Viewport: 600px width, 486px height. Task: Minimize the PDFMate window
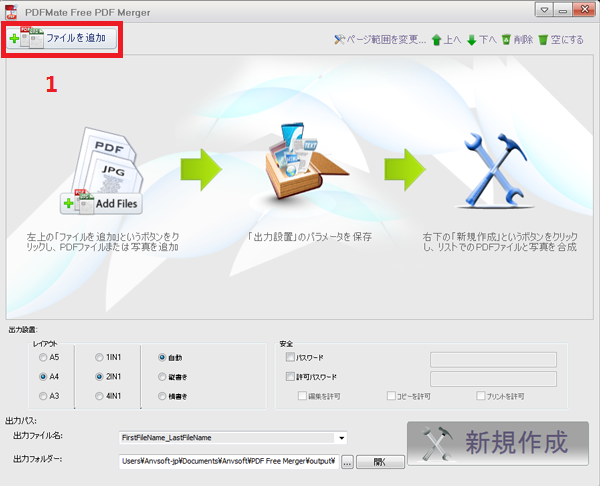point(562,10)
